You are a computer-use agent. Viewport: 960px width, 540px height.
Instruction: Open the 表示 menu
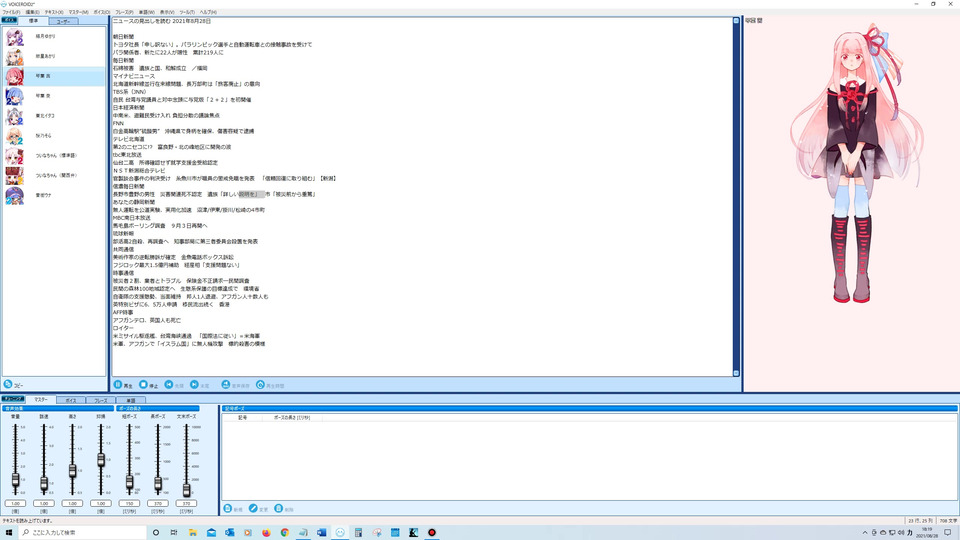167,12
